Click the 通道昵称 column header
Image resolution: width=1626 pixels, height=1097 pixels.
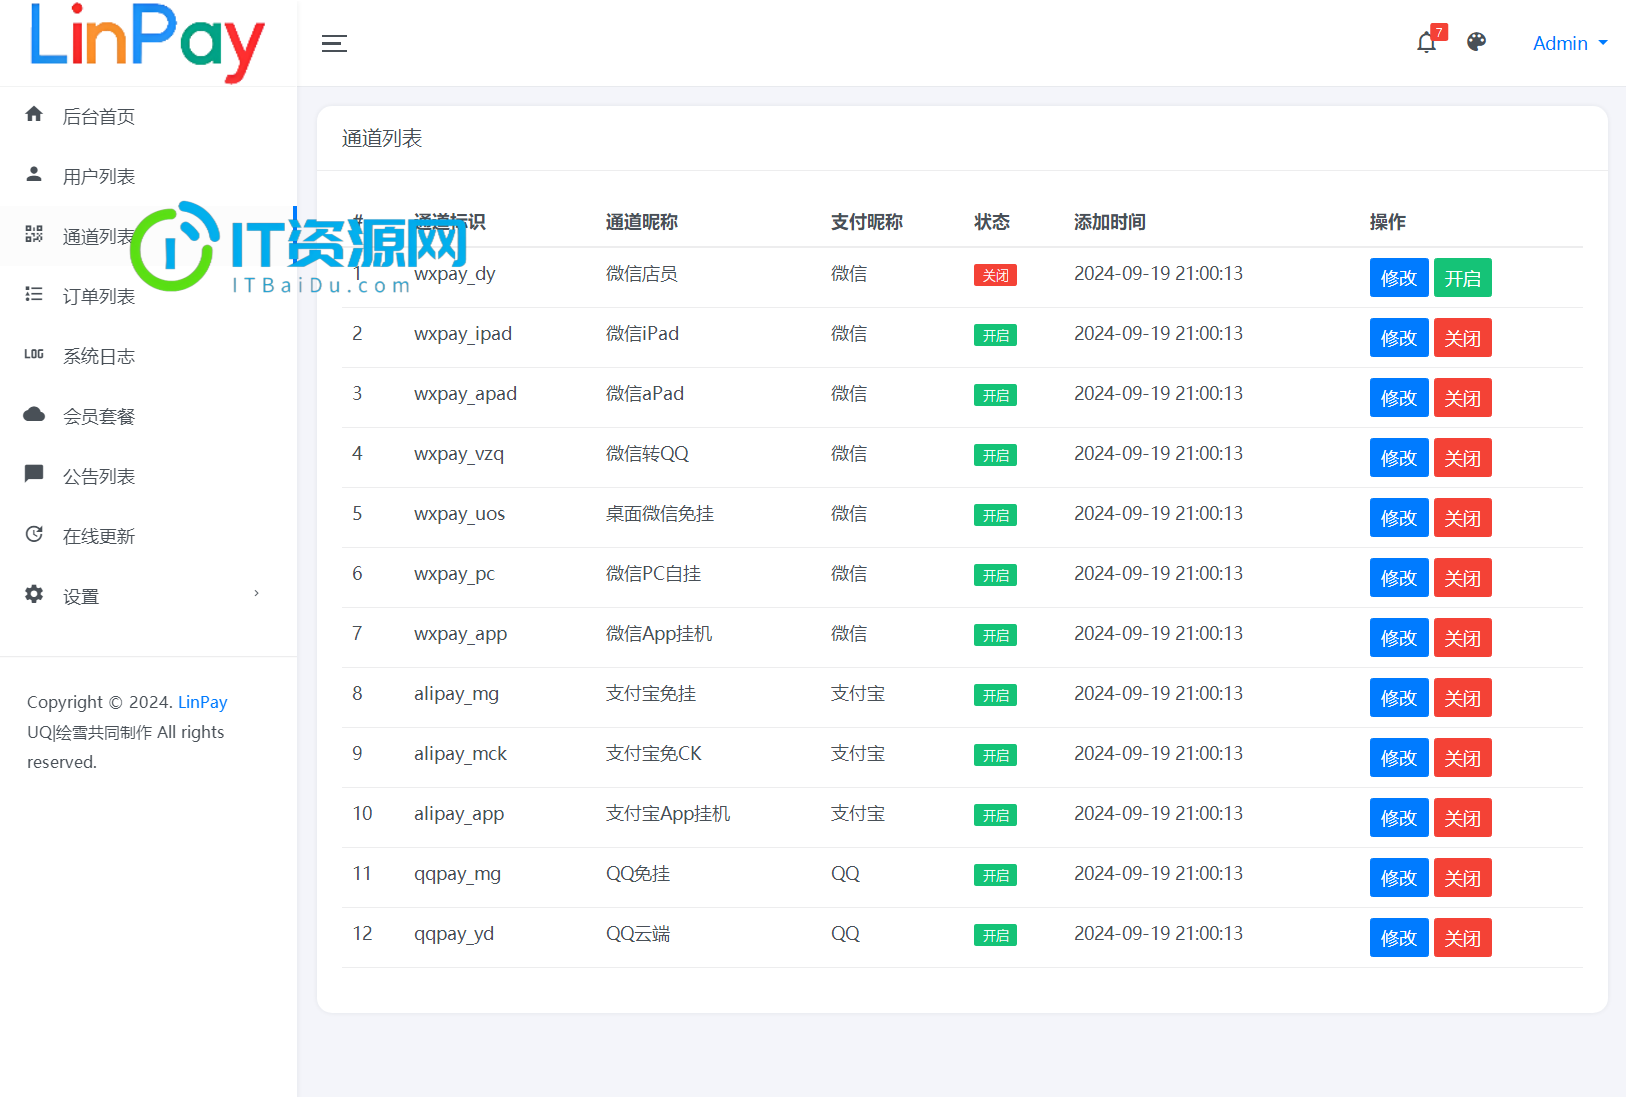coord(642,222)
